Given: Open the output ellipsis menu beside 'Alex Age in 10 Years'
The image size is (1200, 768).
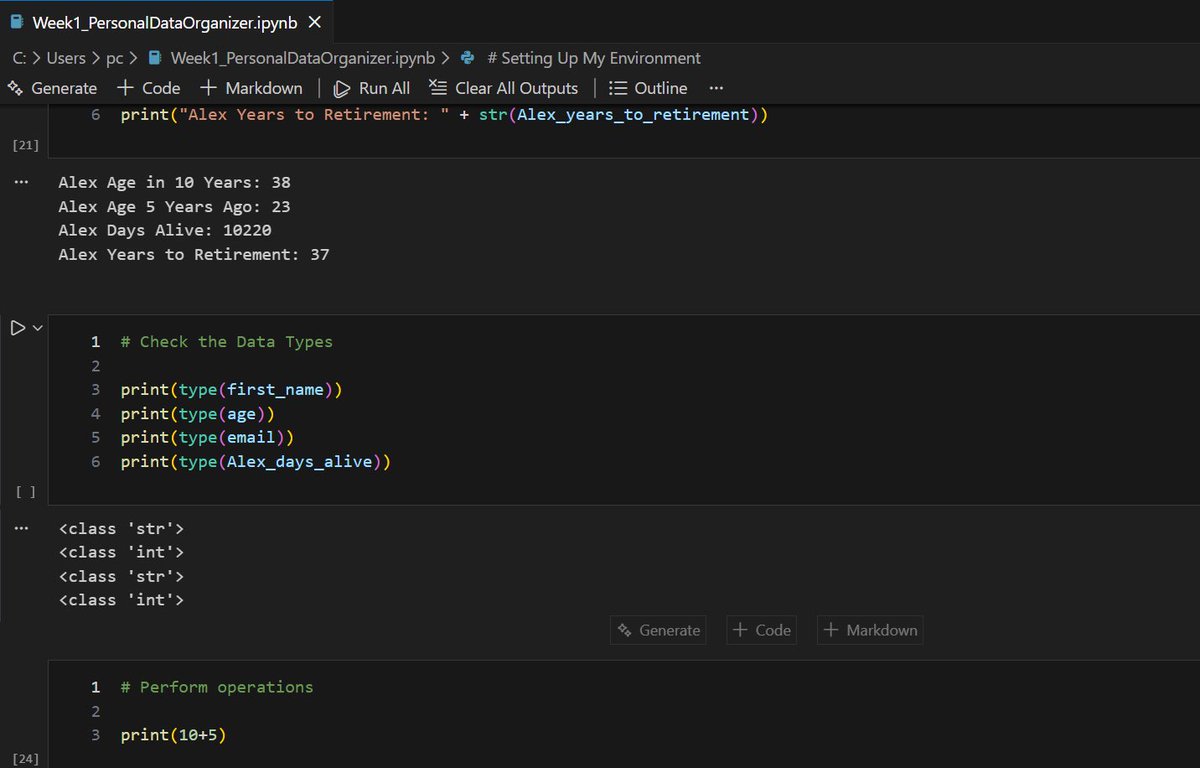Looking at the screenshot, I should [x=21, y=183].
